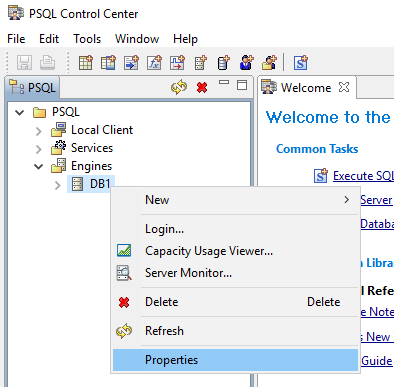Image resolution: width=394 pixels, height=387 pixels.
Task: Expand the DB1 engine node
Action: pyautogui.click(x=58, y=185)
